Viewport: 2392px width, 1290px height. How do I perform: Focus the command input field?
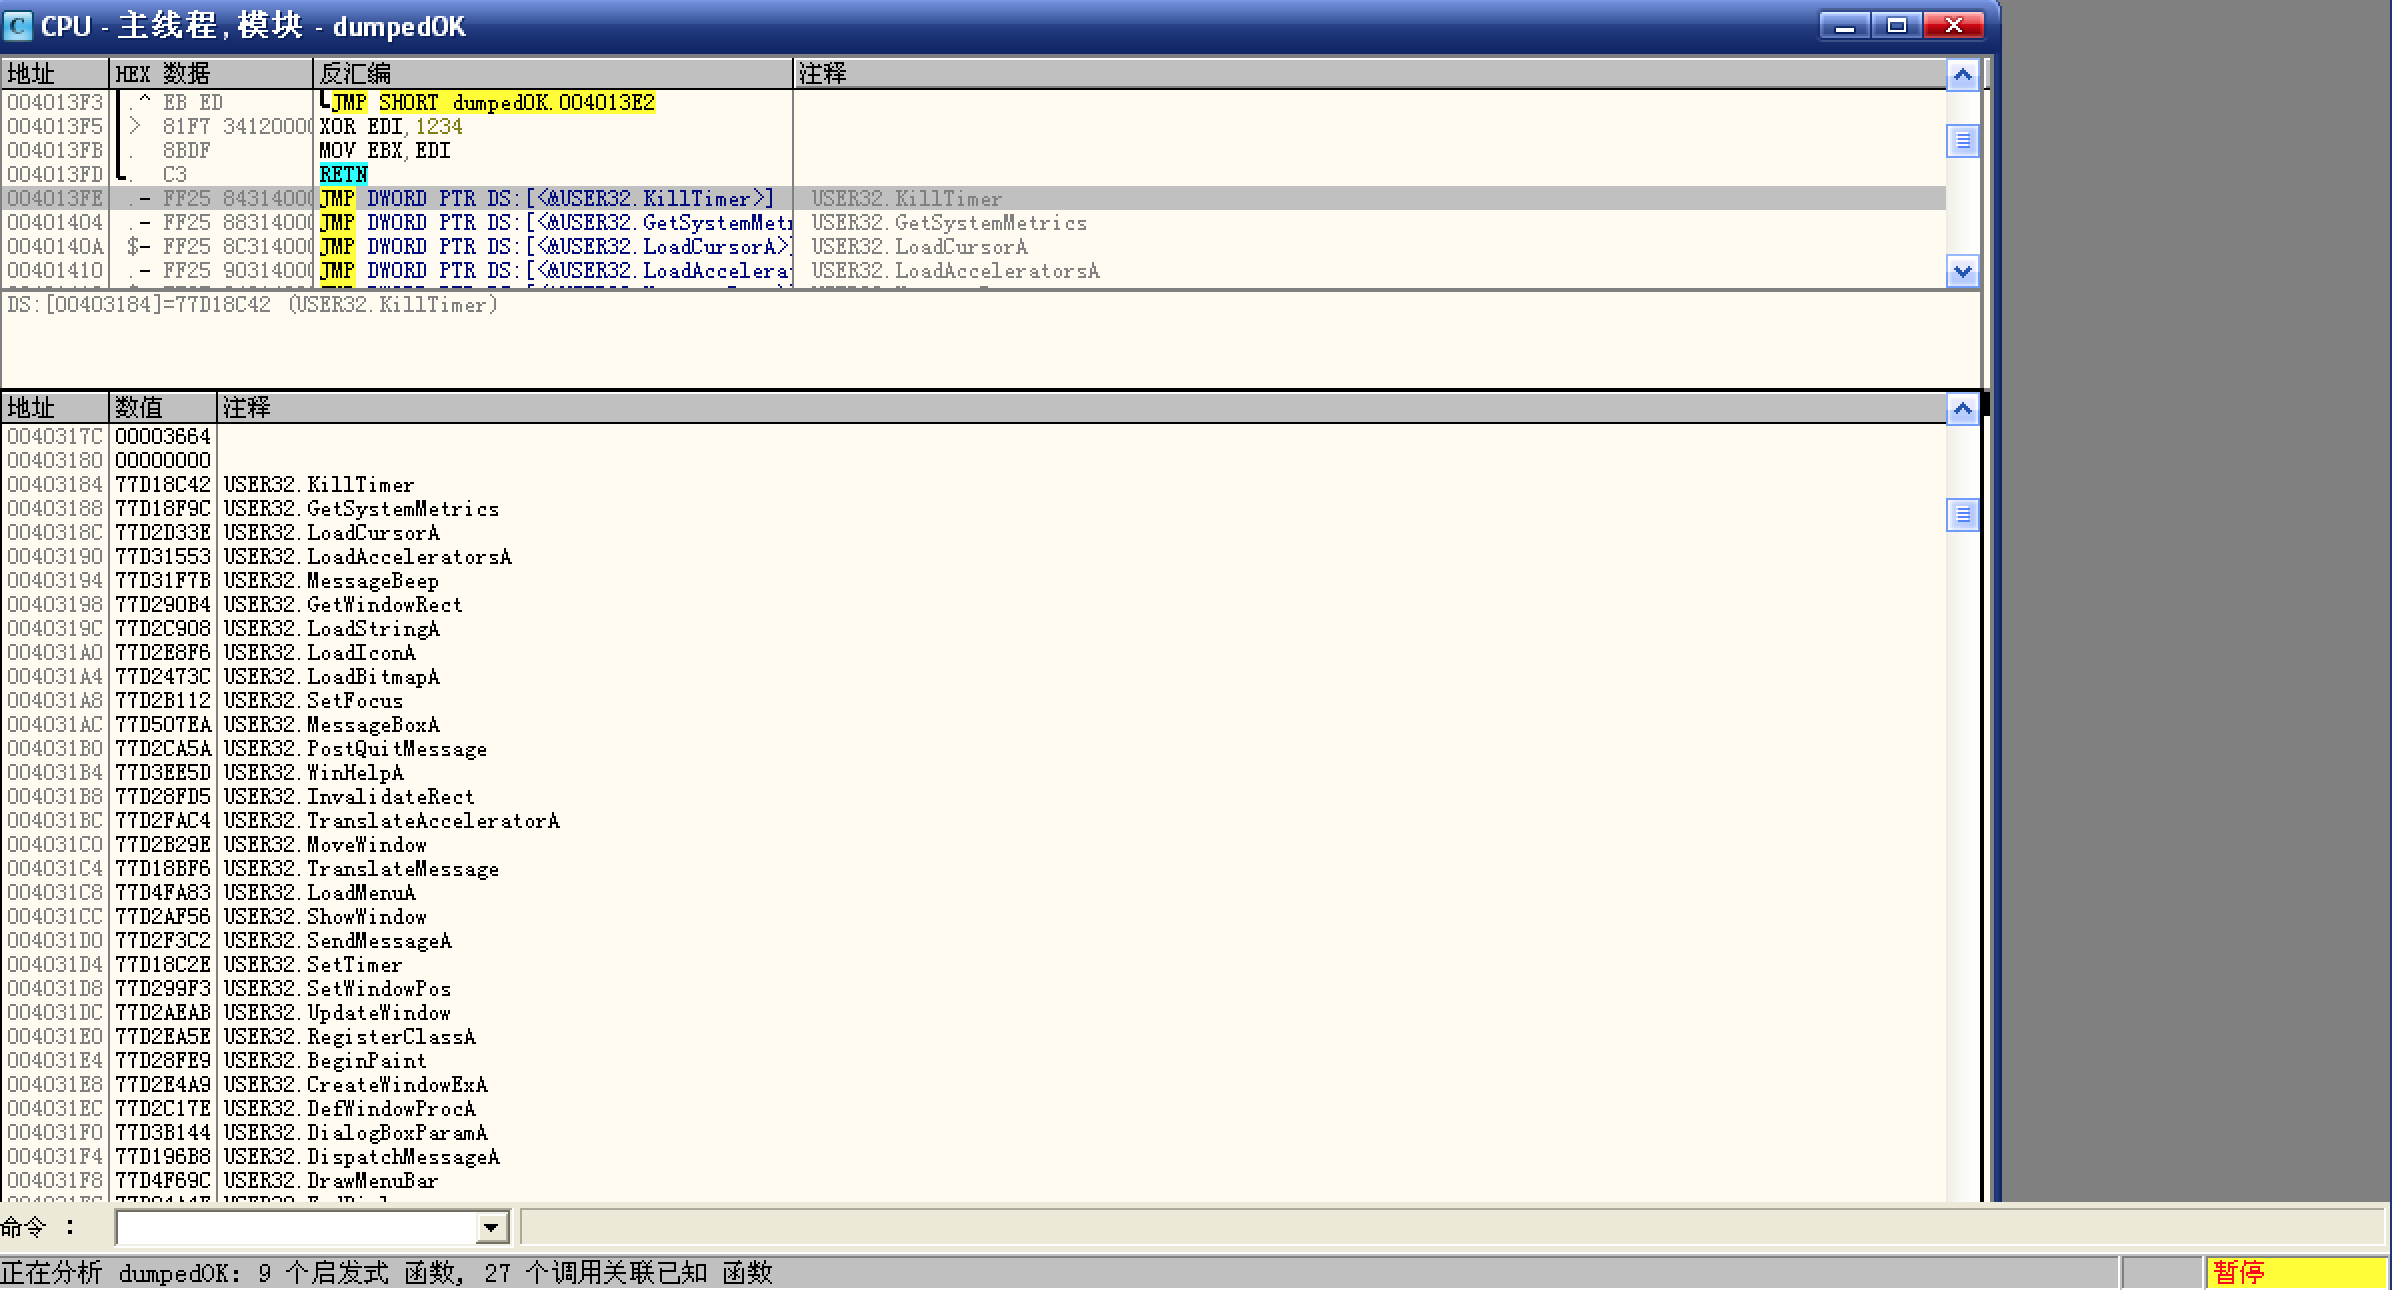pos(295,1227)
